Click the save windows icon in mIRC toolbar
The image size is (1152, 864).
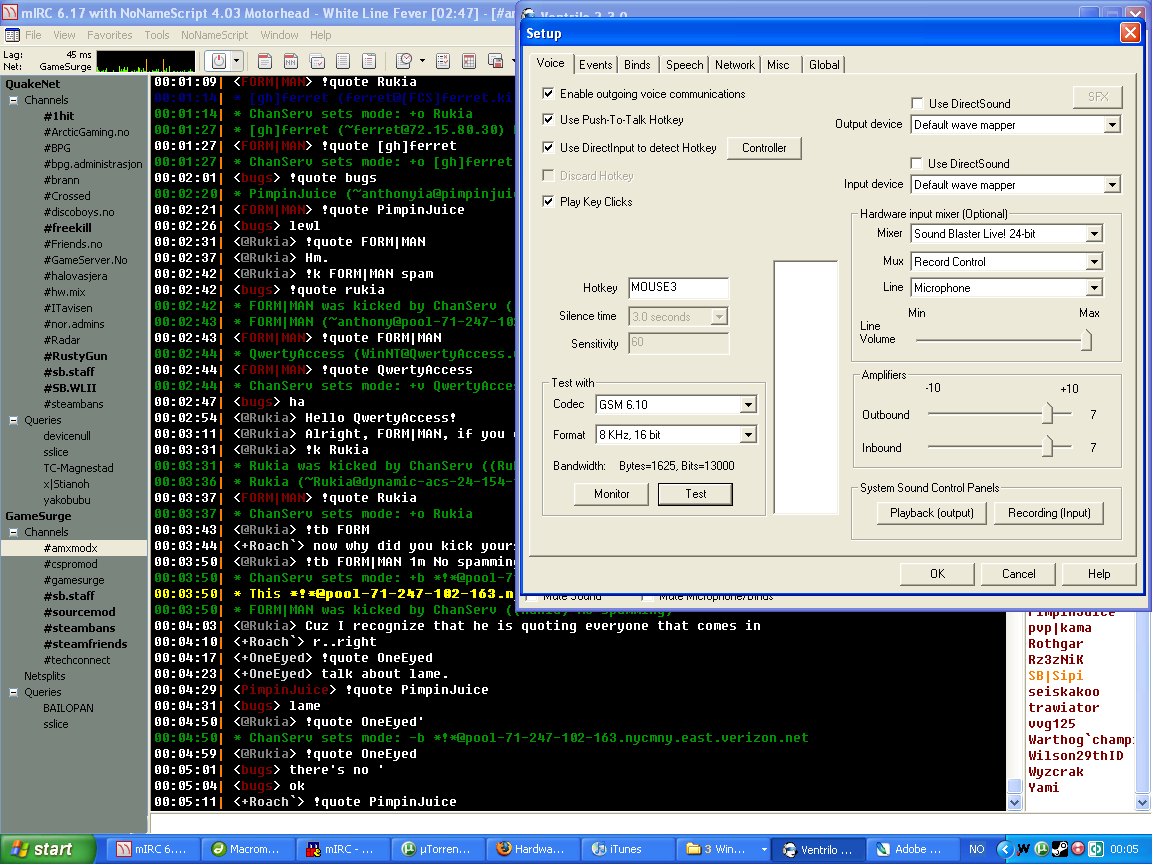tap(496, 61)
